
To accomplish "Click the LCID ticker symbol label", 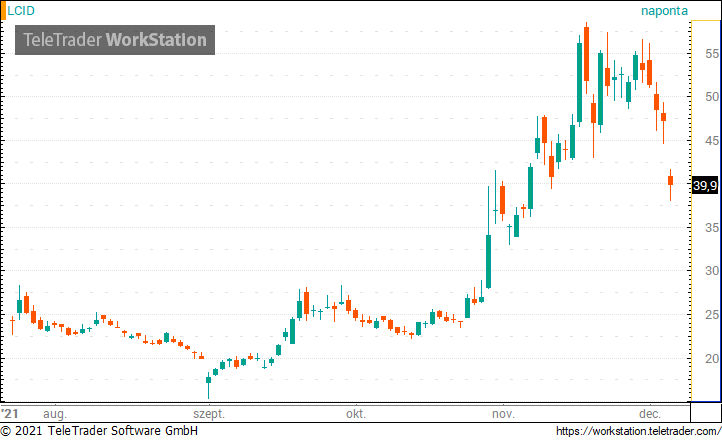I will [21, 11].
